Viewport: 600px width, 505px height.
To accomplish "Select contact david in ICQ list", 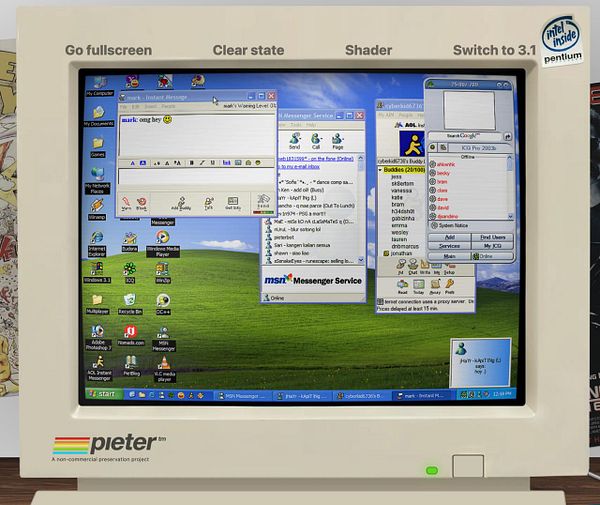I will 442,208.
